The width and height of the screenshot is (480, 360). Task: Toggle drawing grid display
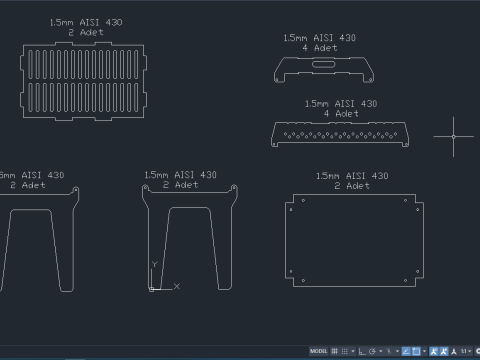click(334, 351)
